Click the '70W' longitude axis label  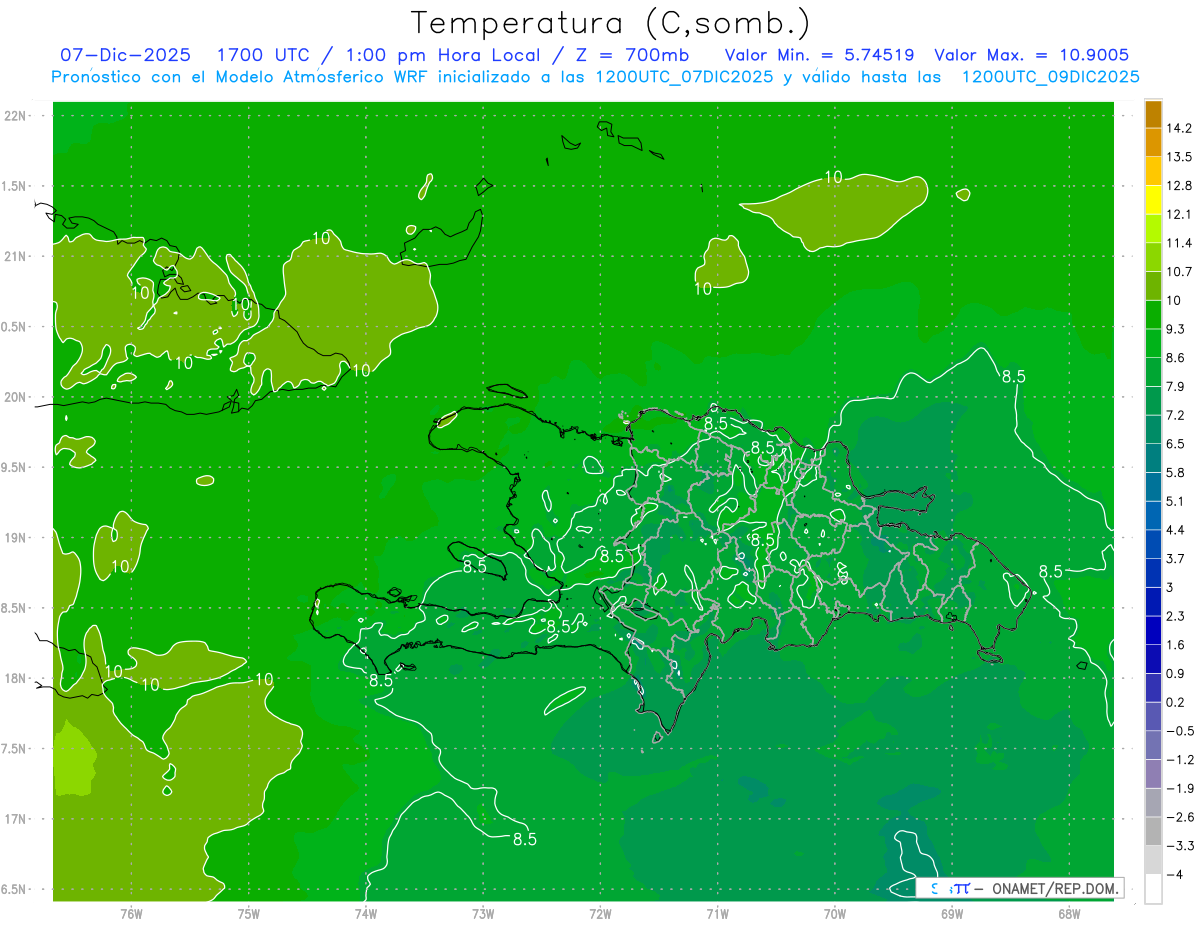click(x=835, y=913)
